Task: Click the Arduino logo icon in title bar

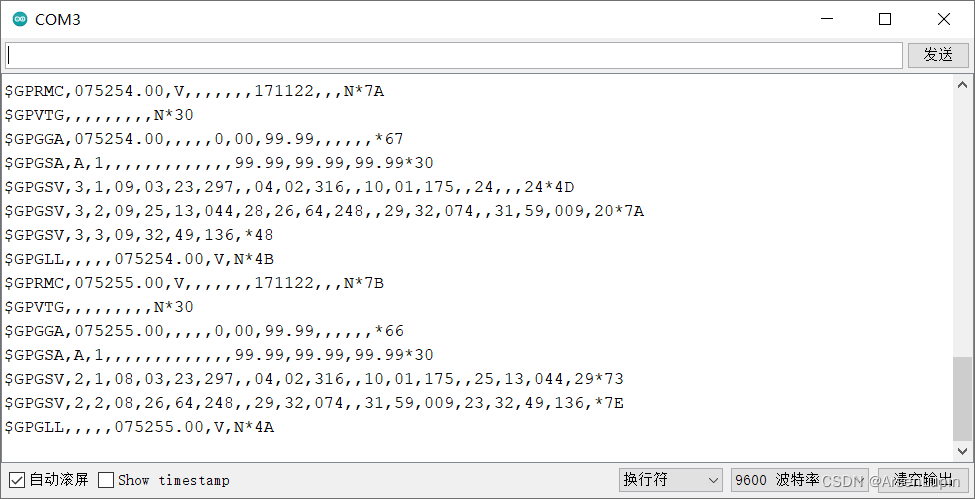Action: coord(20,19)
